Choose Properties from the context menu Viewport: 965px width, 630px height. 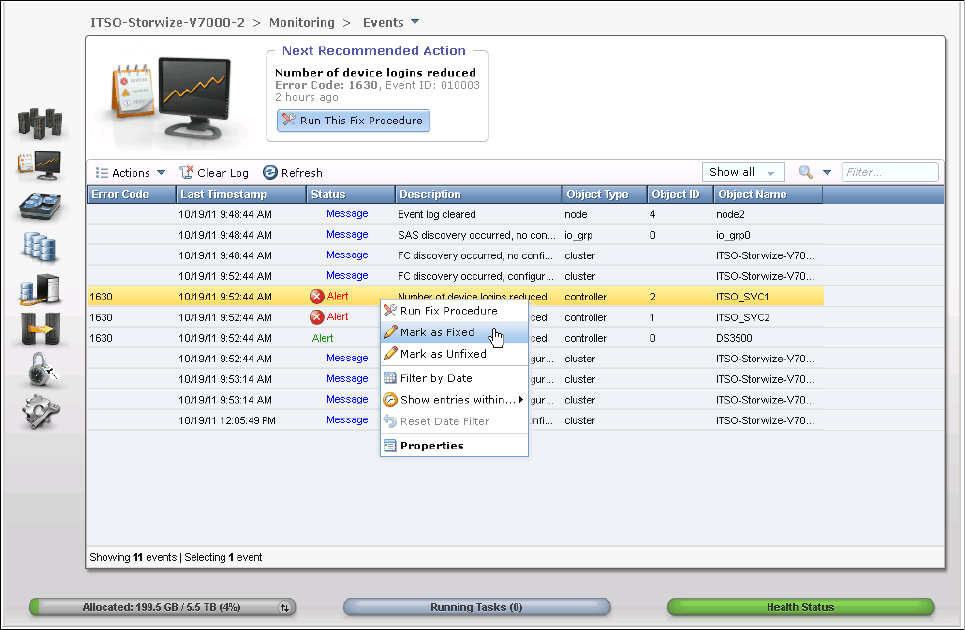pos(431,446)
